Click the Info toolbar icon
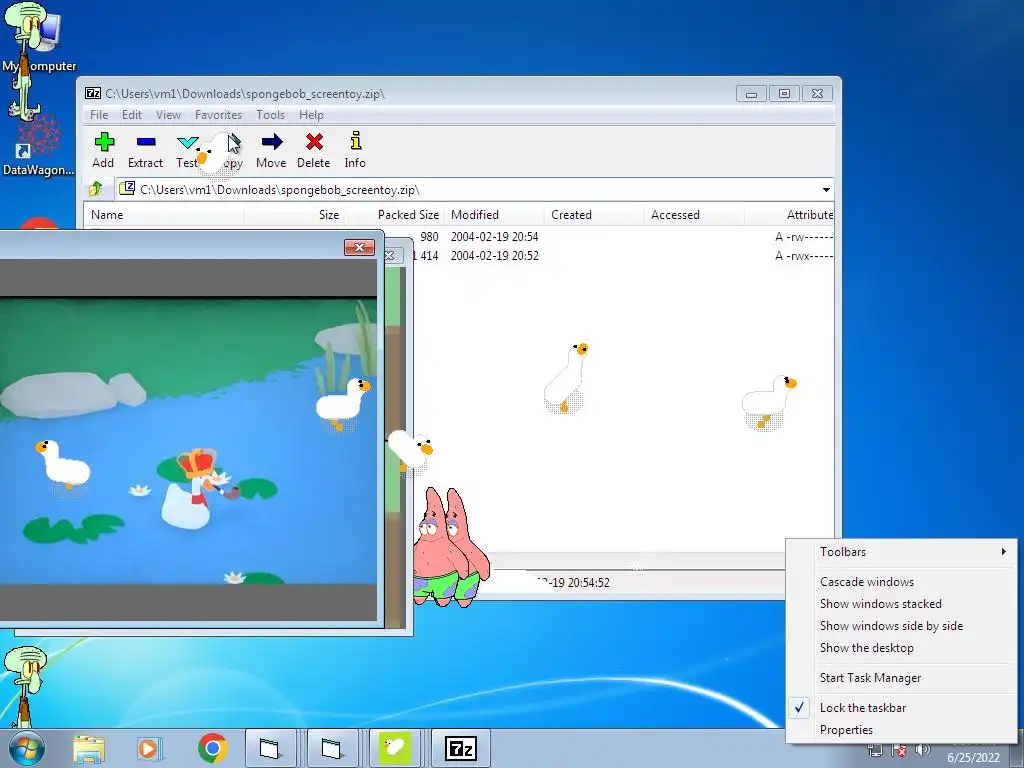The image size is (1024, 768). pos(355,150)
